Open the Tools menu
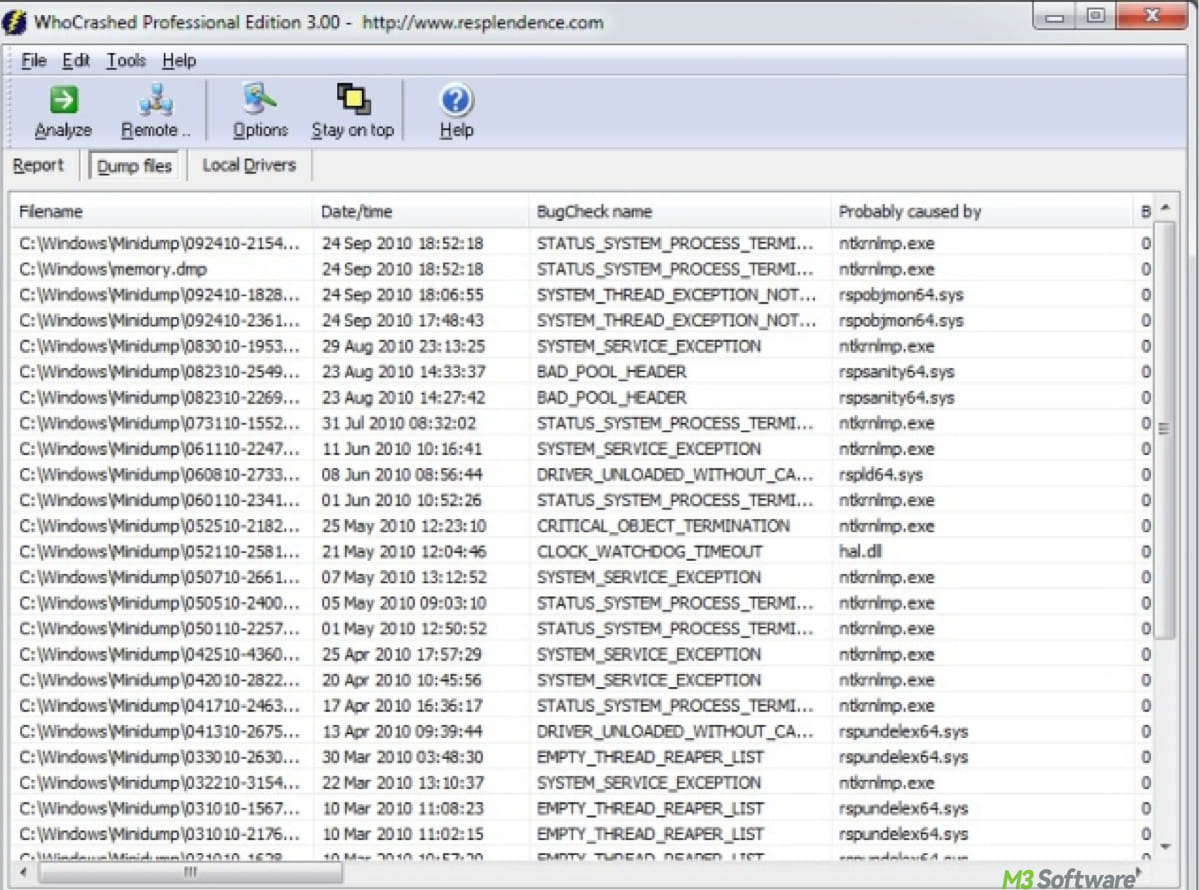1200x890 pixels. (x=126, y=61)
